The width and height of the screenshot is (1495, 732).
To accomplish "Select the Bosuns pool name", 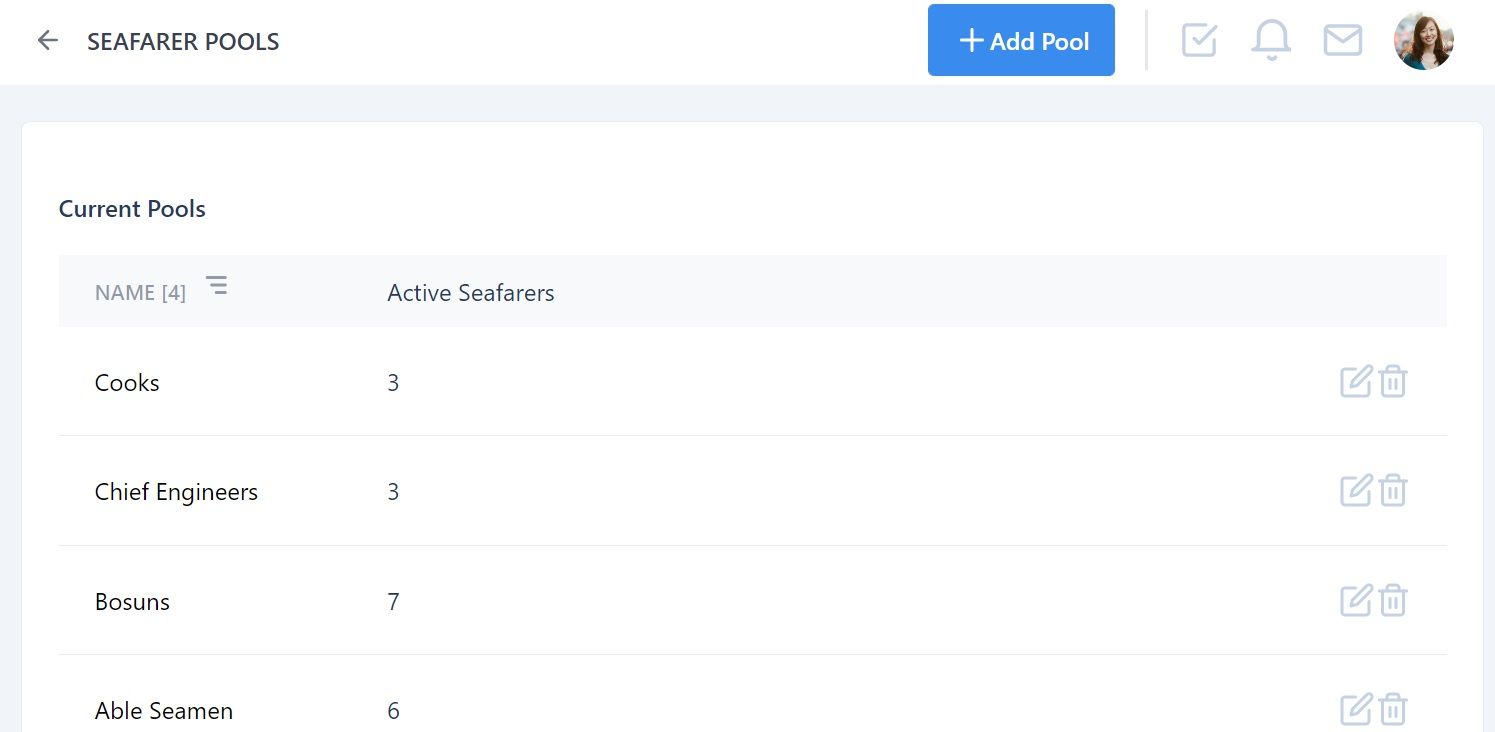I will [132, 602].
